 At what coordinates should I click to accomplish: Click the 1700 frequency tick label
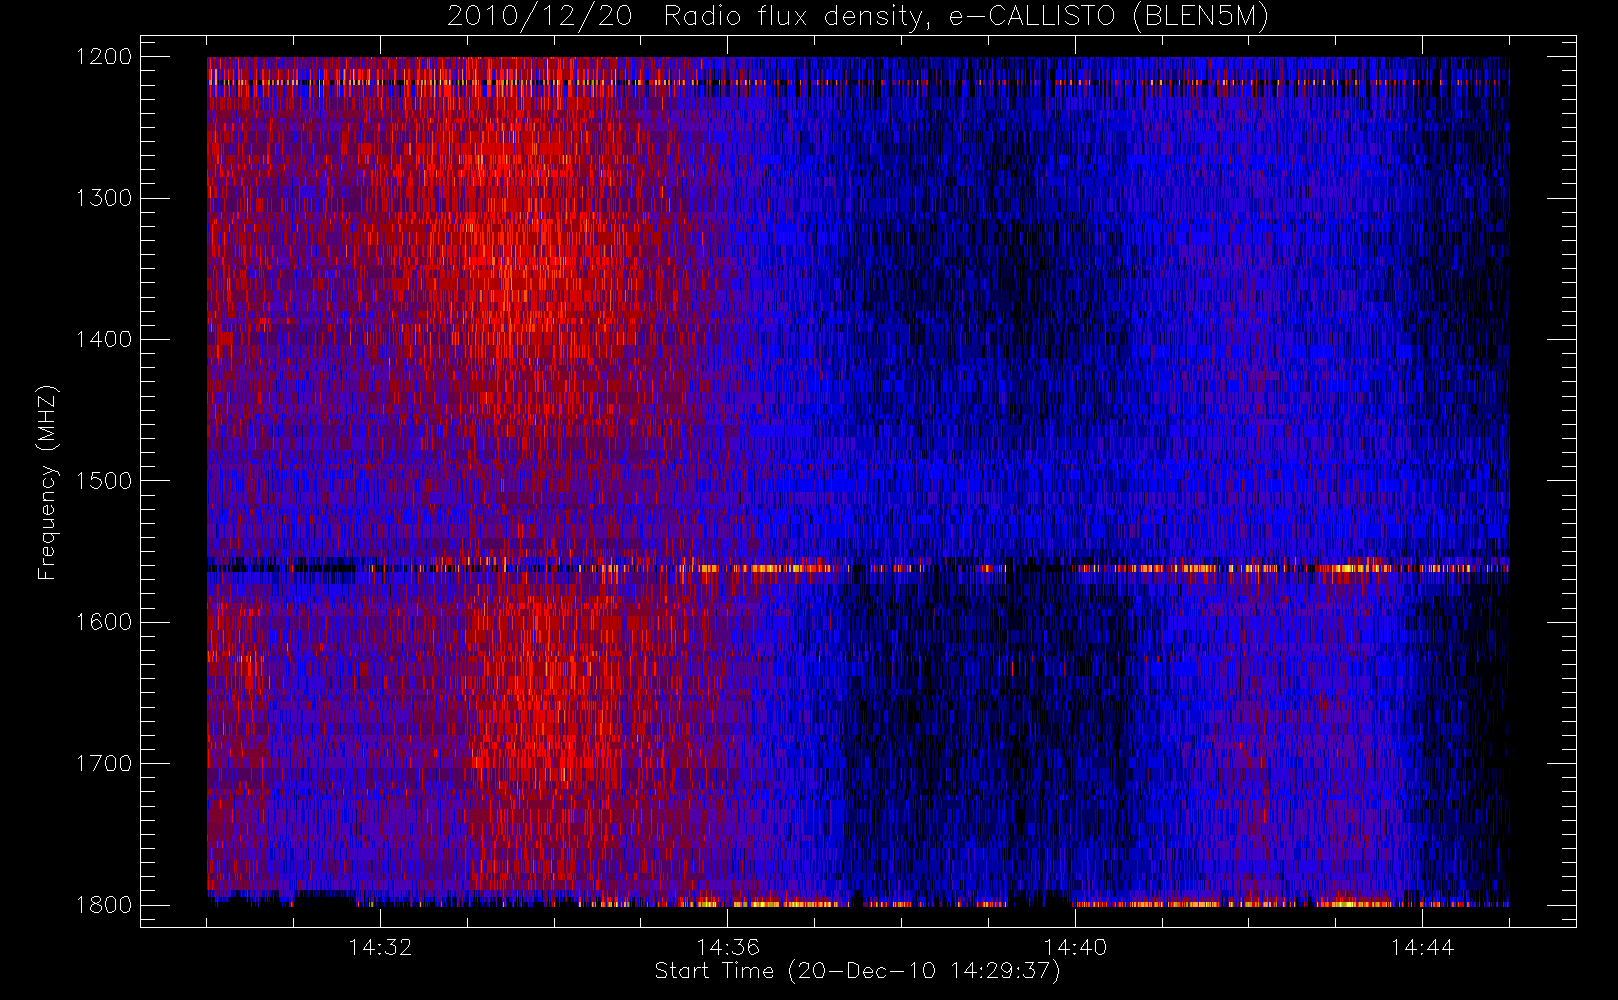pyautogui.click(x=104, y=763)
